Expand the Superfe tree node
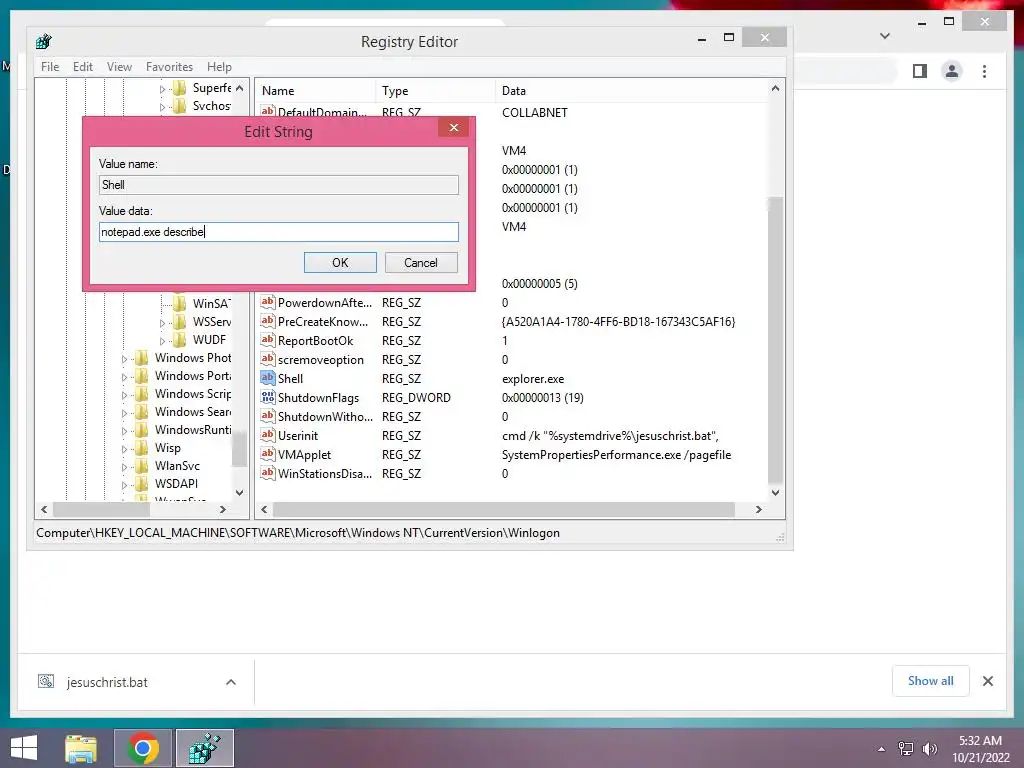This screenshot has height=768, width=1024. click(162, 89)
